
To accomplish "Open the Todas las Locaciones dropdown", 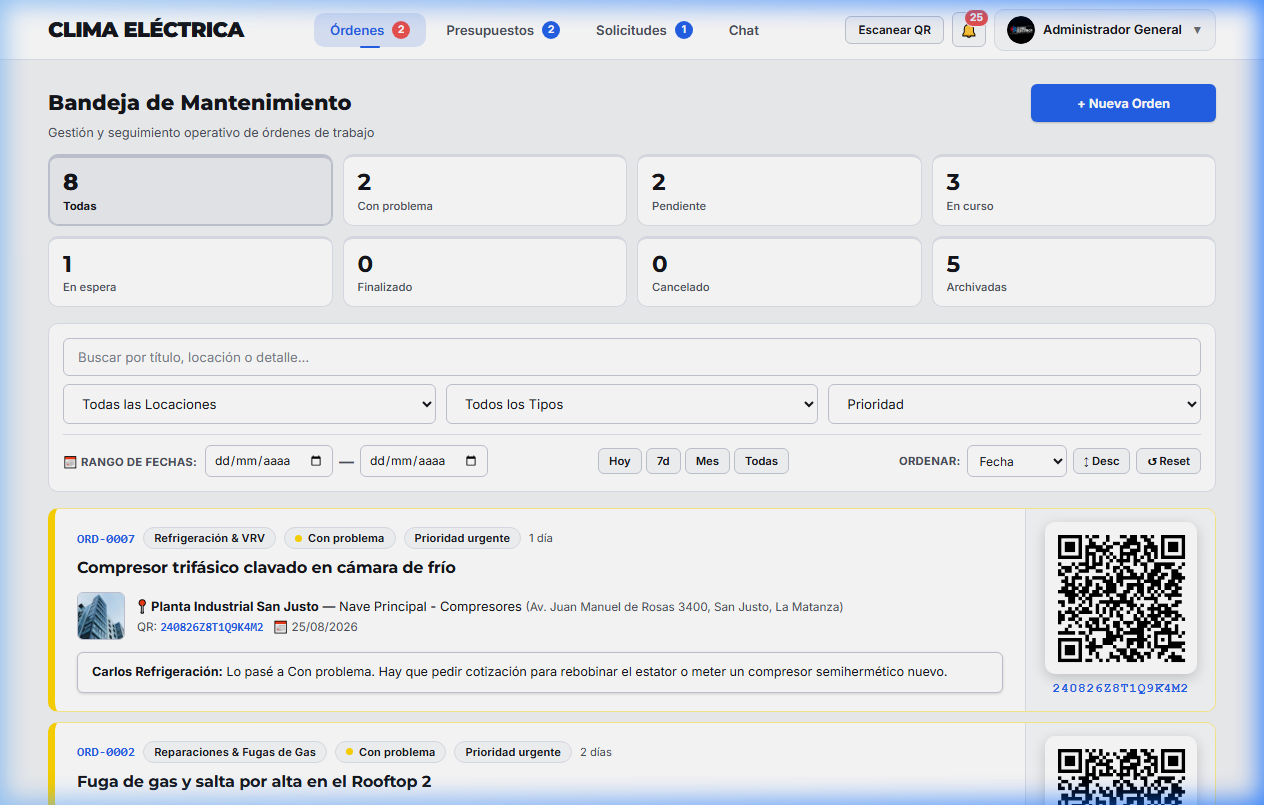I will click(249, 404).
